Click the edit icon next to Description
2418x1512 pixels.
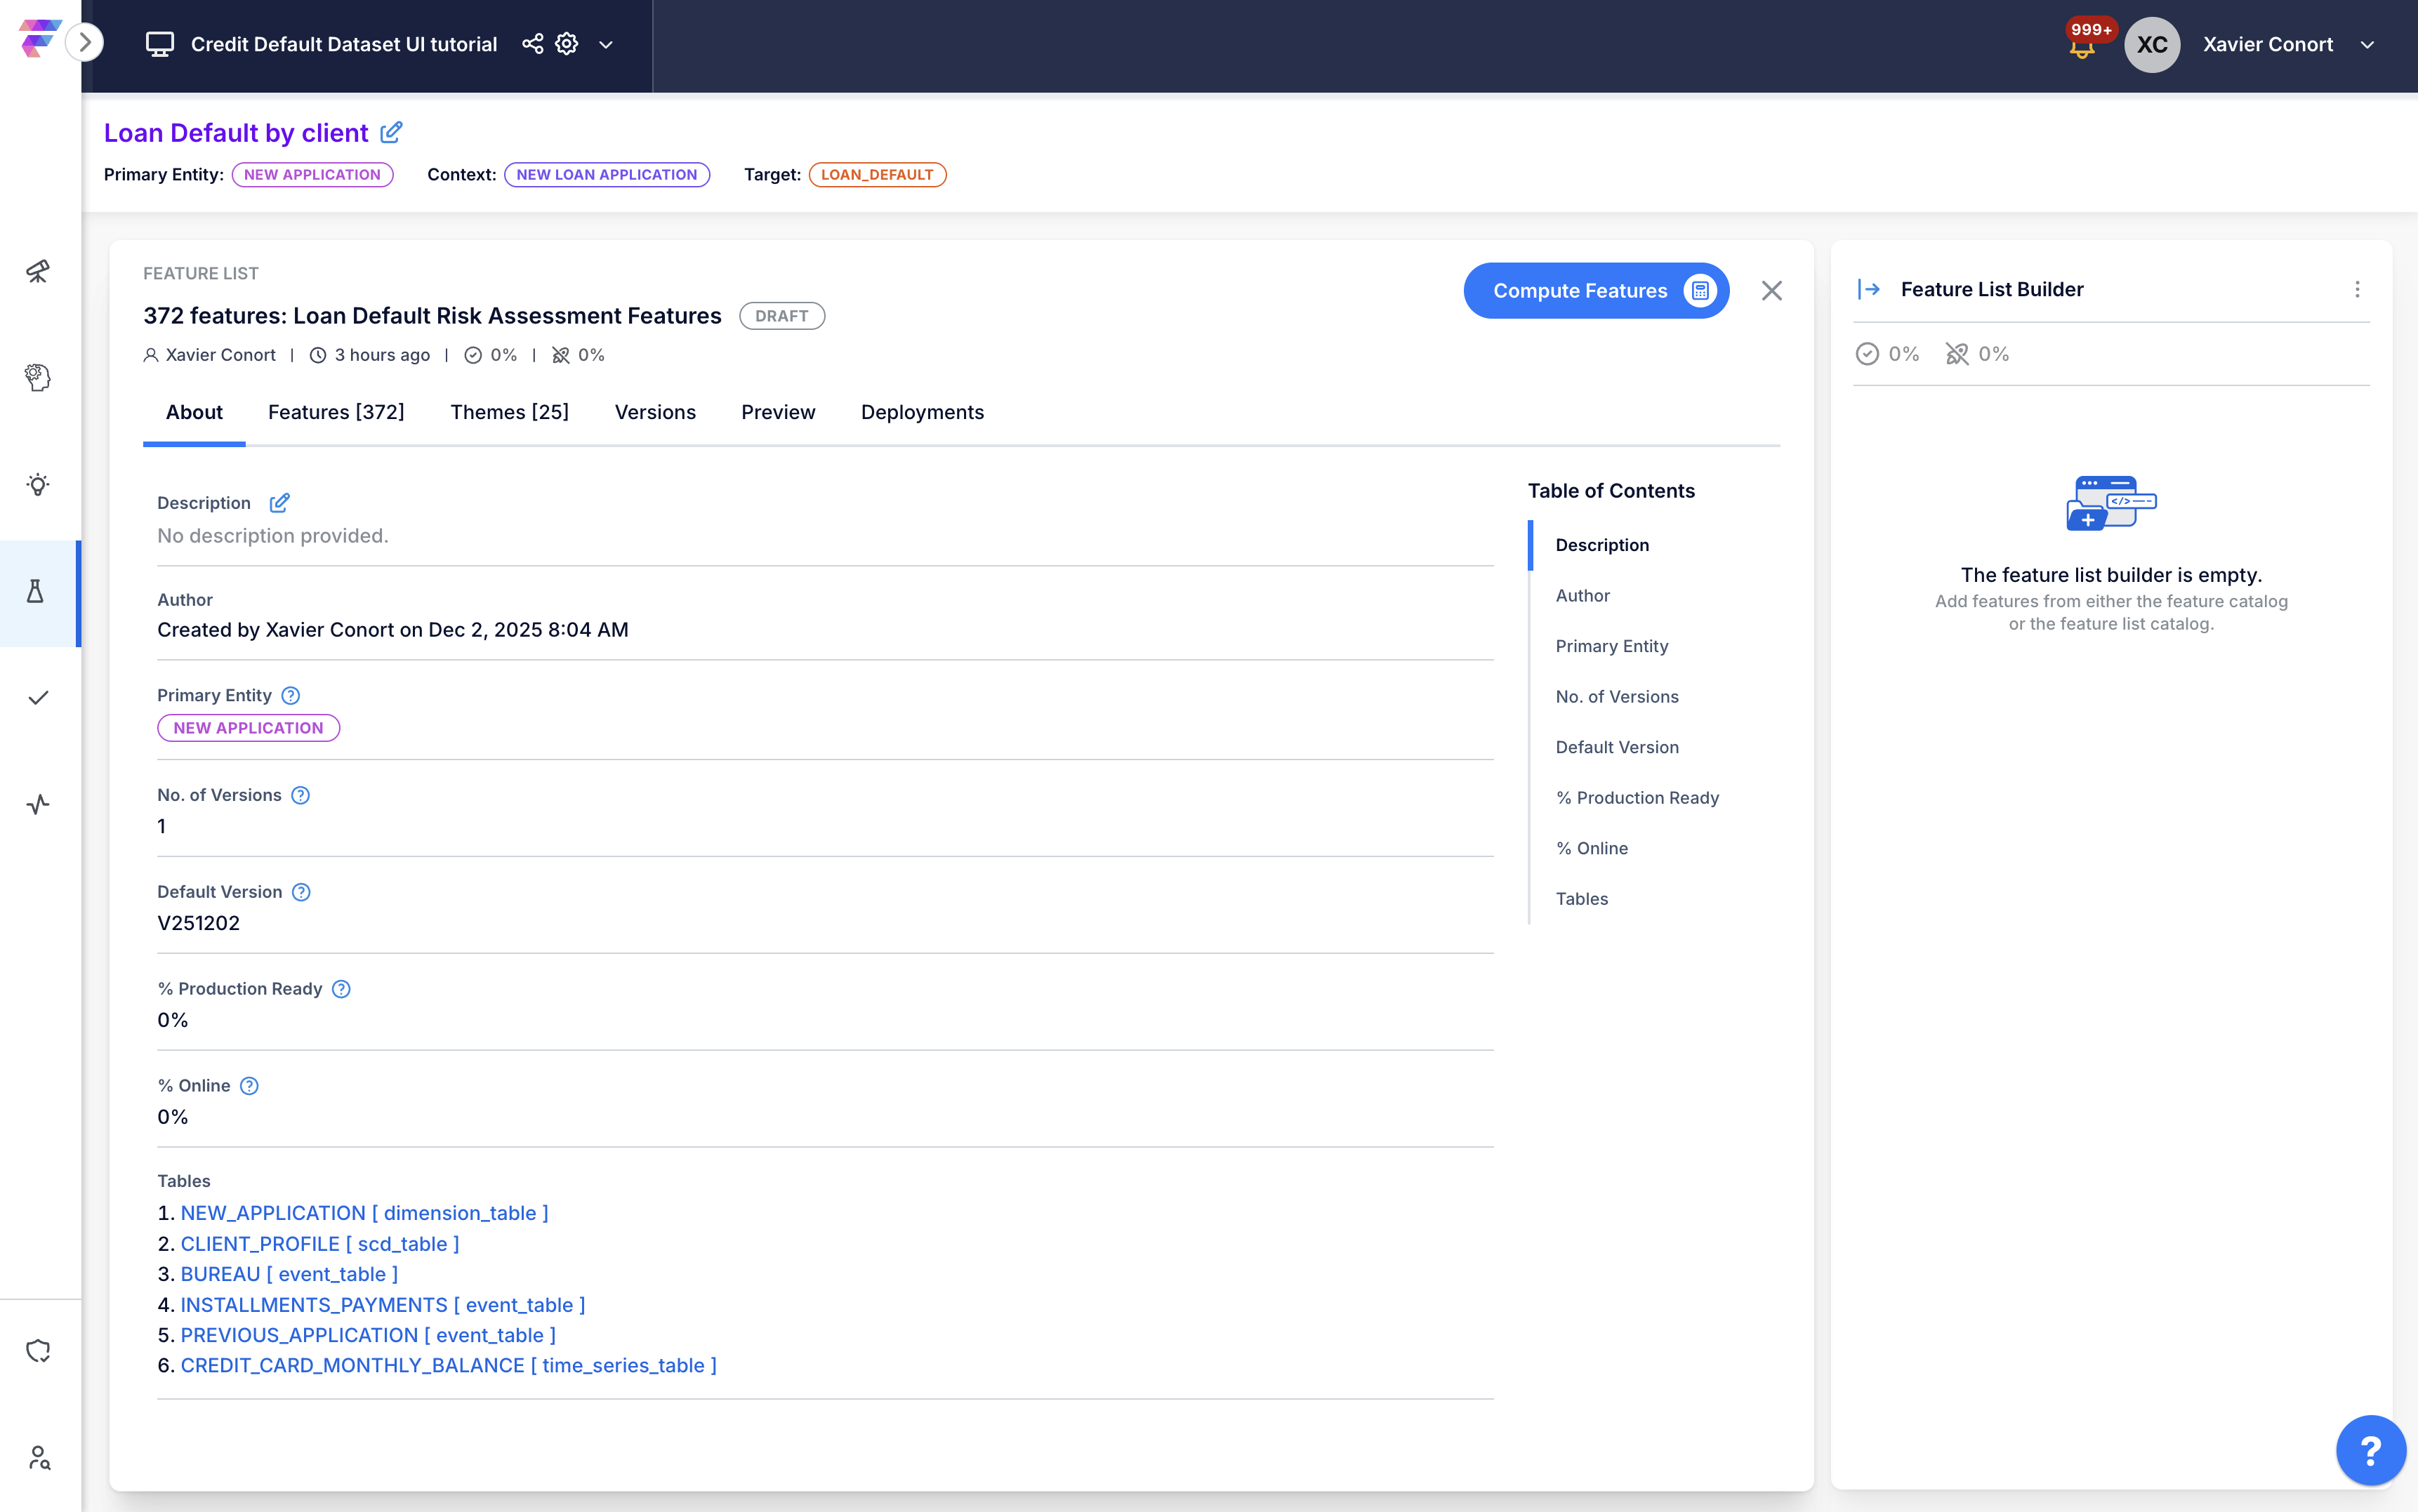click(x=279, y=502)
